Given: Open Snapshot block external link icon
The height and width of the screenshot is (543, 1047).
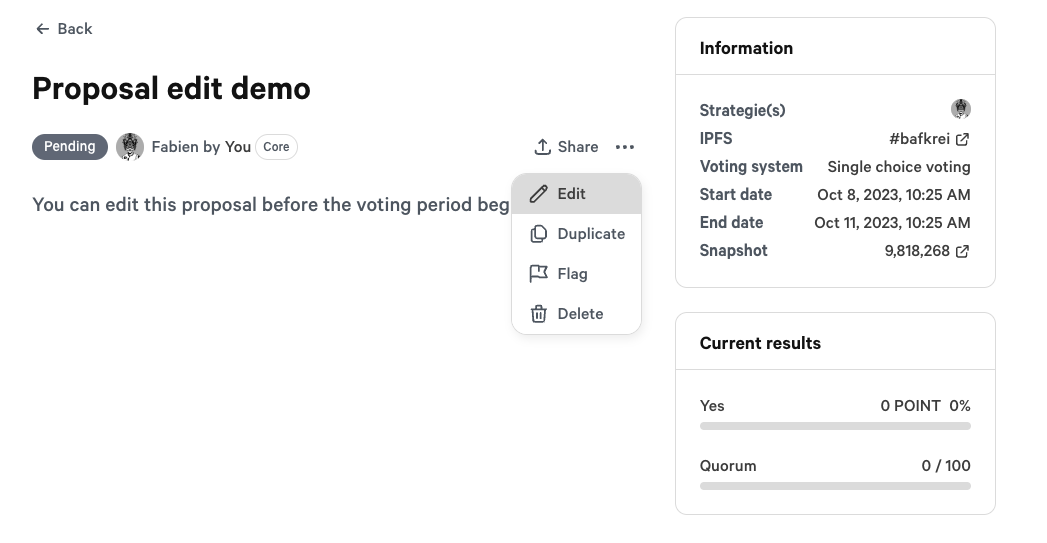Looking at the screenshot, I should [962, 251].
